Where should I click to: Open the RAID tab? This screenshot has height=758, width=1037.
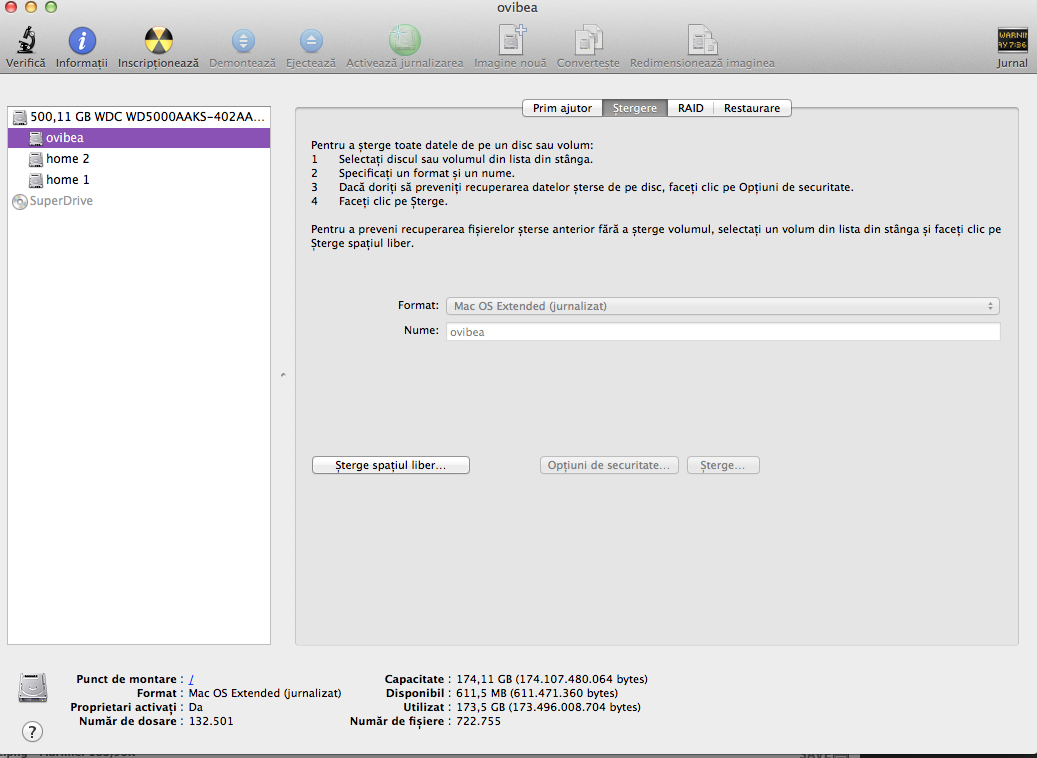pos(690,108)
